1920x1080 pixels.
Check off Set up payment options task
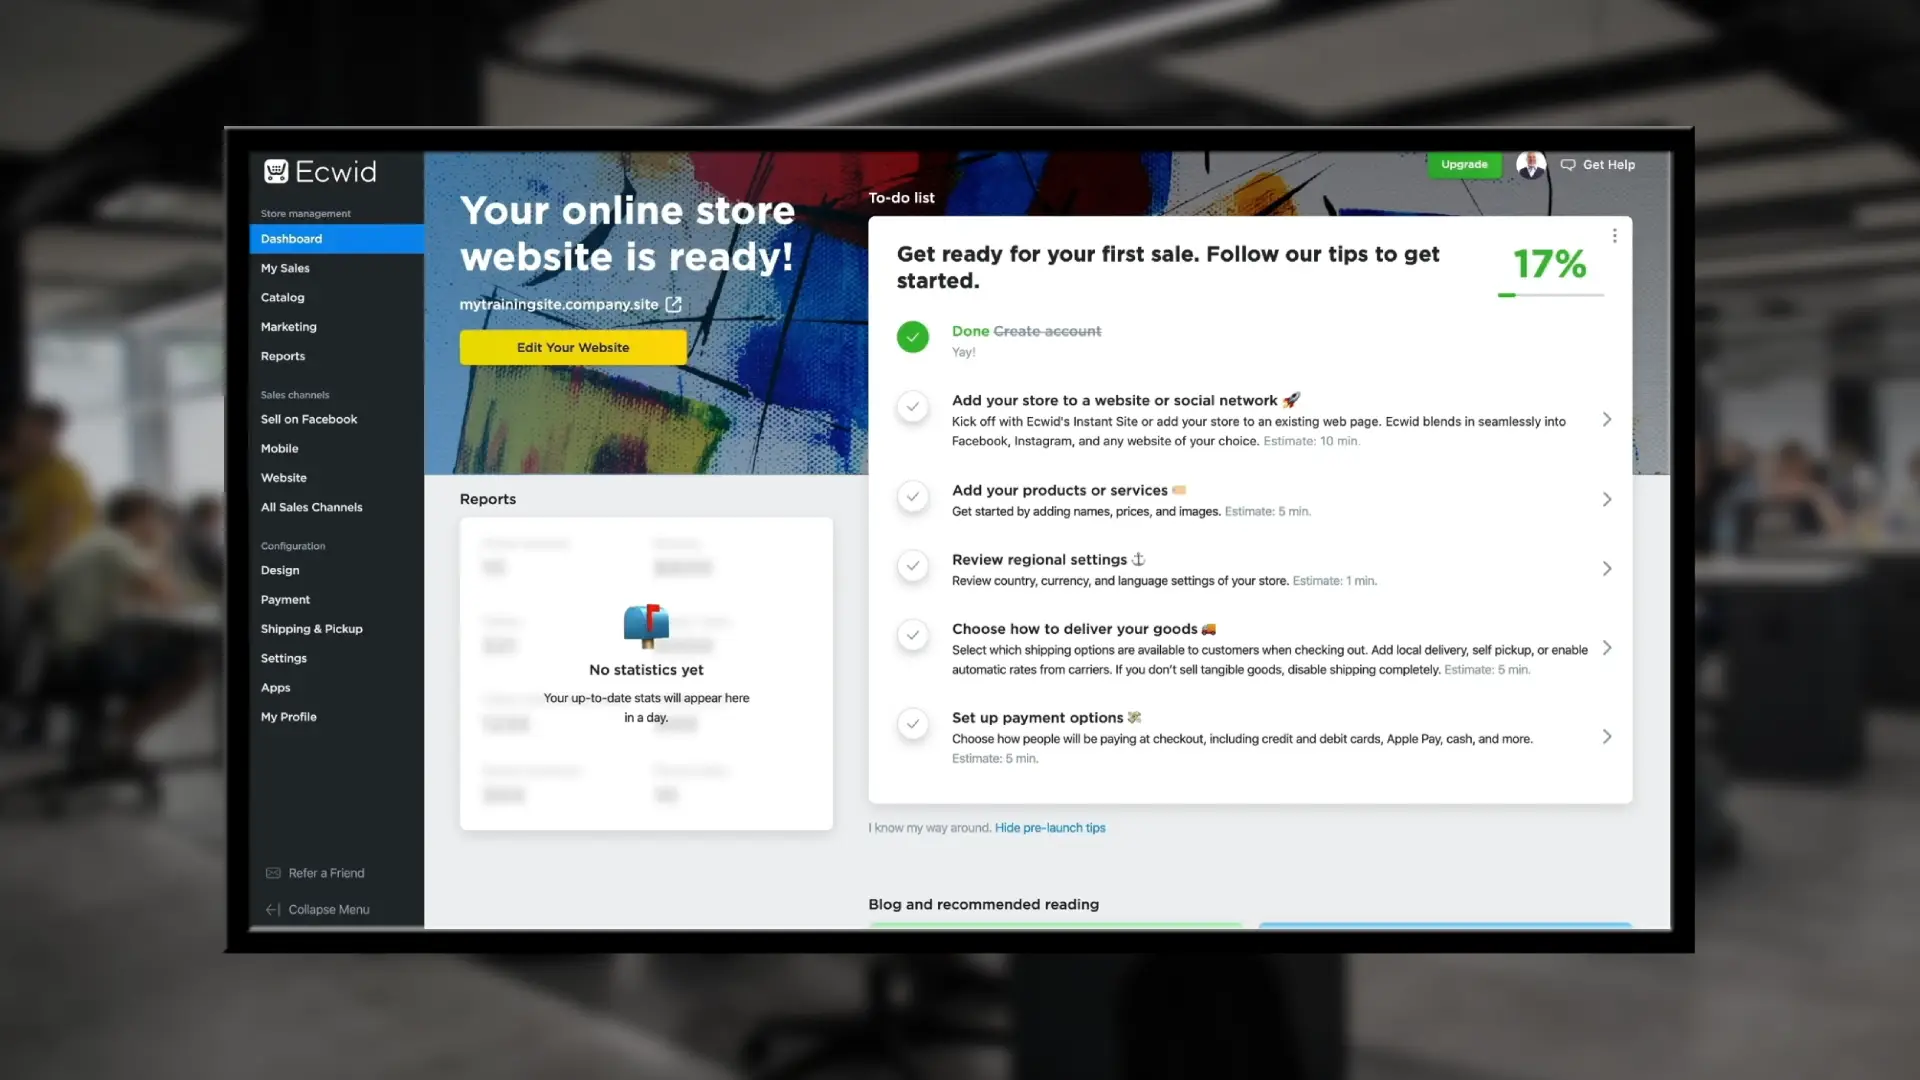pyautogui.click(x=912, y=724)
